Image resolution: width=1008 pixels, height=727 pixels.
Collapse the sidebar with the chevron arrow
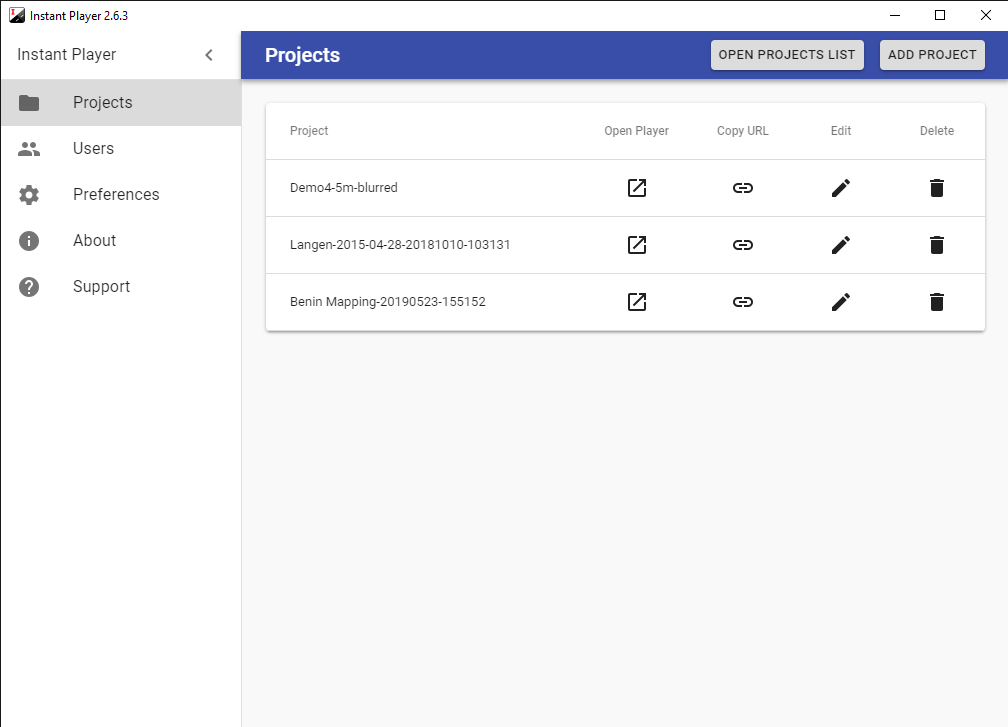click(209, 55)
